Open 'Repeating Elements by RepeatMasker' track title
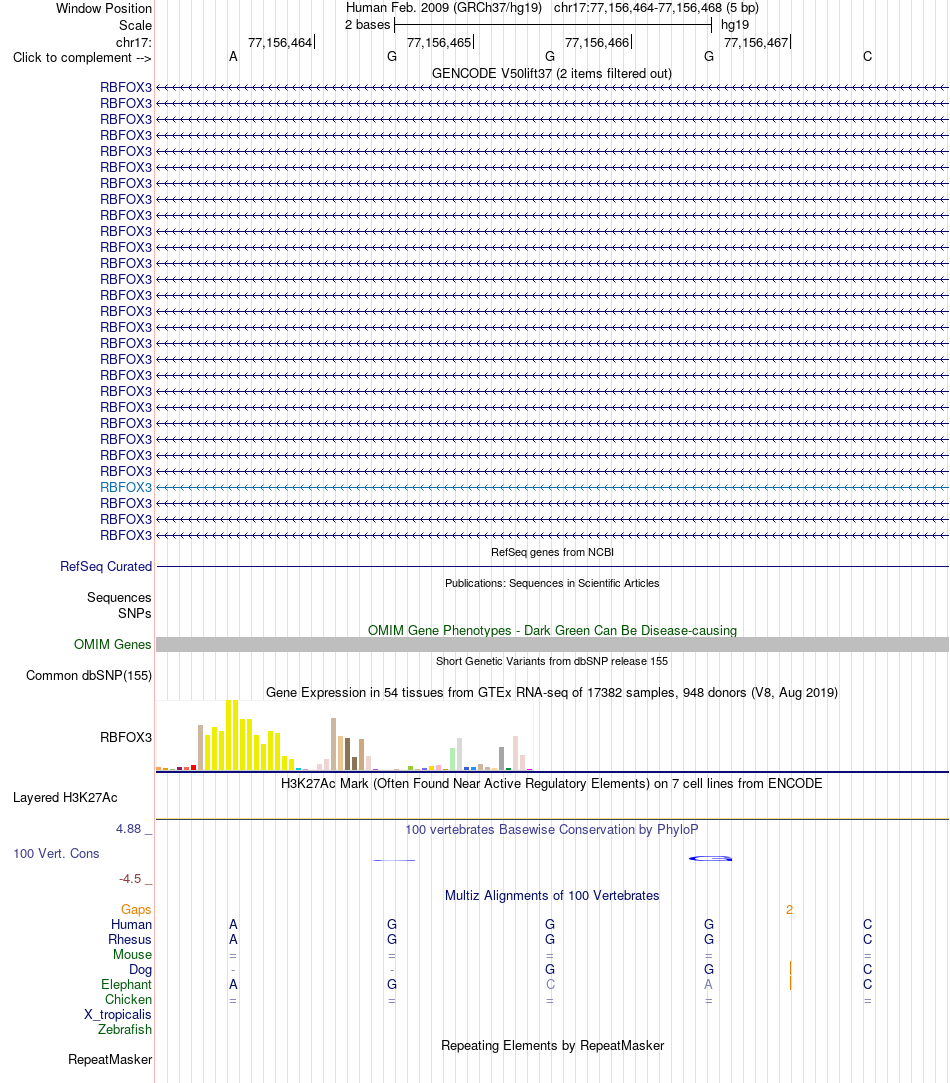 coord(552,1045)
